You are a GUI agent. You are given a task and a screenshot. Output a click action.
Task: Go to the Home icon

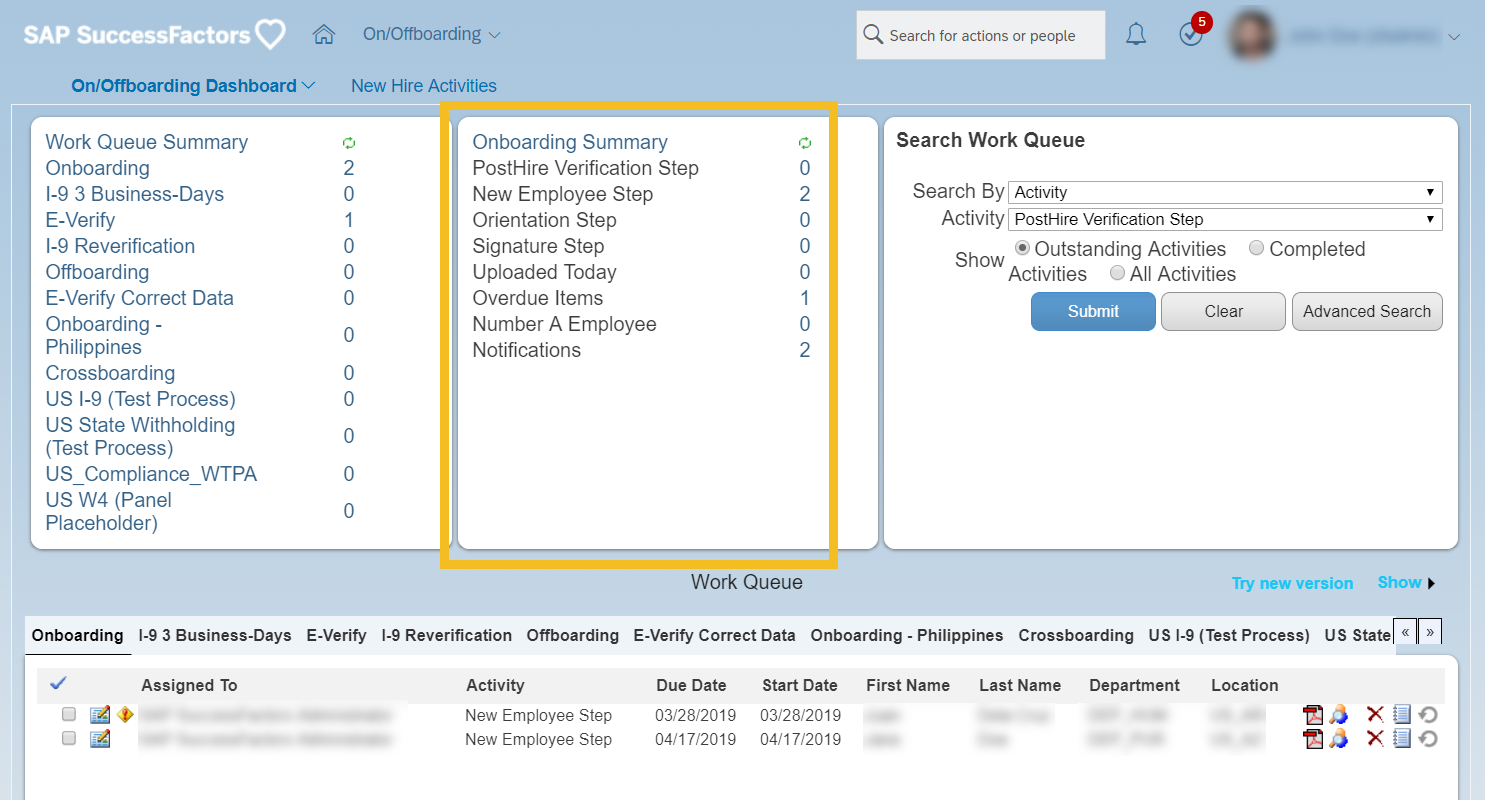[323, 35]
